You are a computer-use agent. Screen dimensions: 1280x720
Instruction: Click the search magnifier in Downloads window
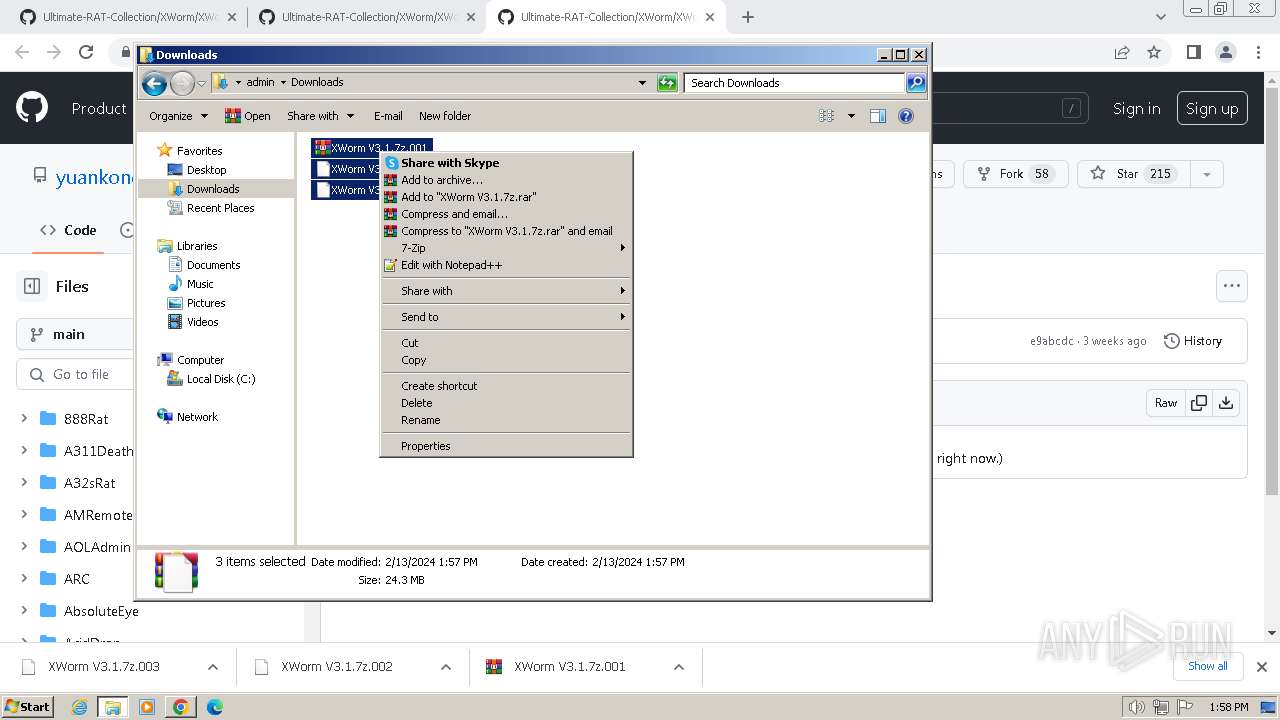click(x=916, y=83)
